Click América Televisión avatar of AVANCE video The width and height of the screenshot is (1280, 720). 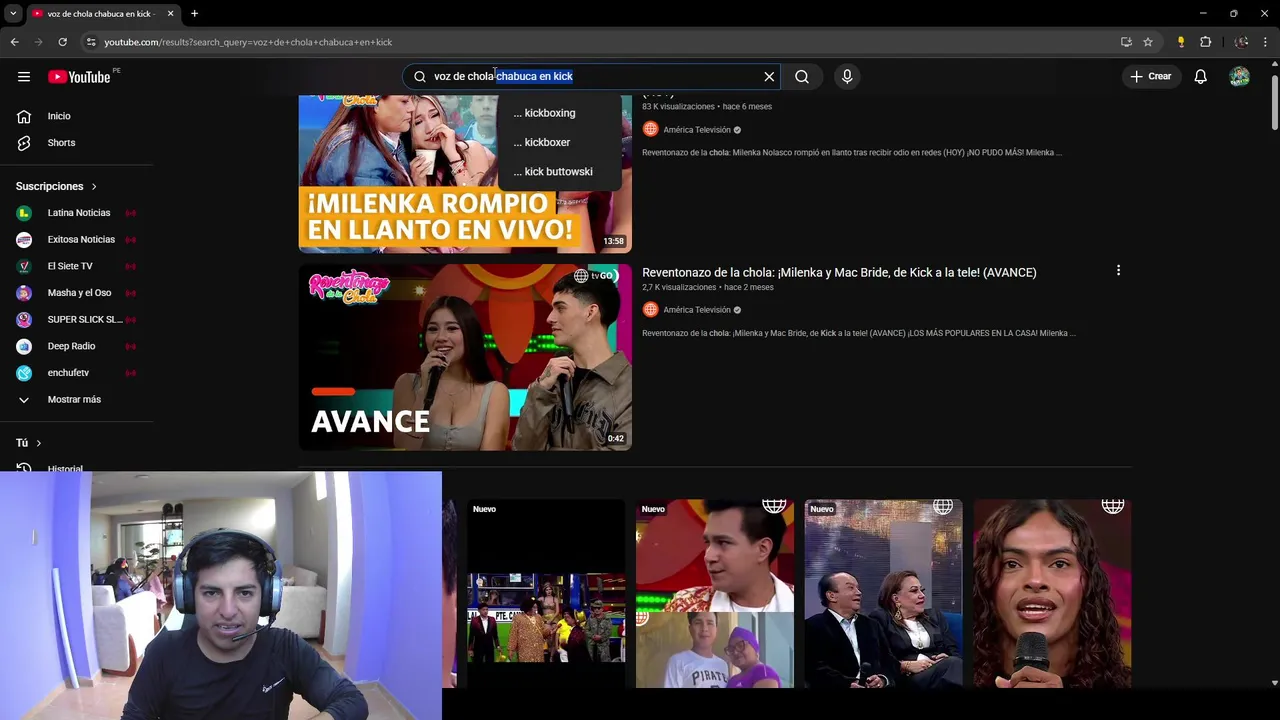tap(650, 310)
